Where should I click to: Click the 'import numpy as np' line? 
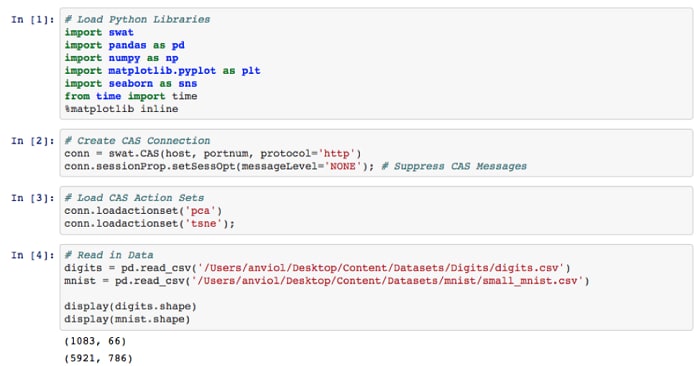[121, 58]
